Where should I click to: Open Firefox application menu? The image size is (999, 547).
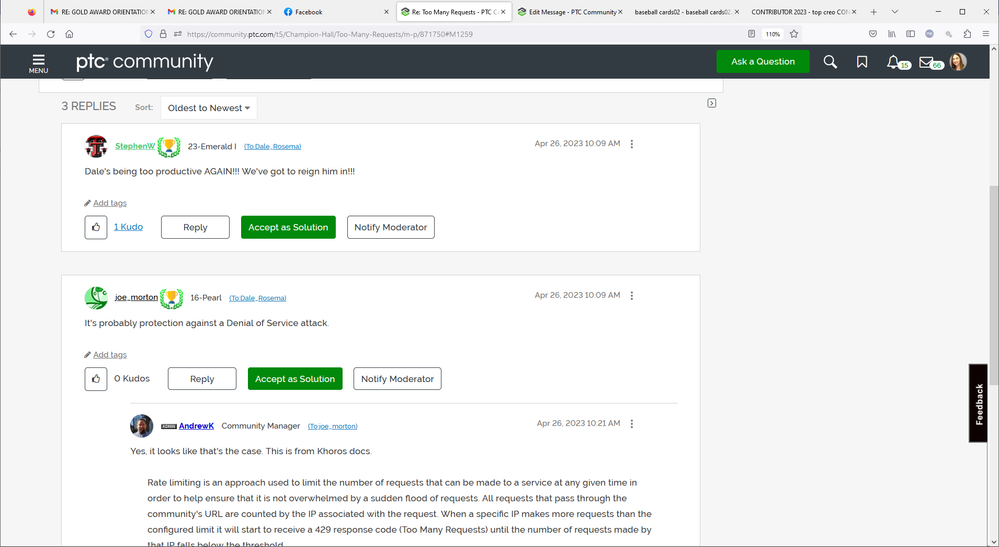(986, 34)
